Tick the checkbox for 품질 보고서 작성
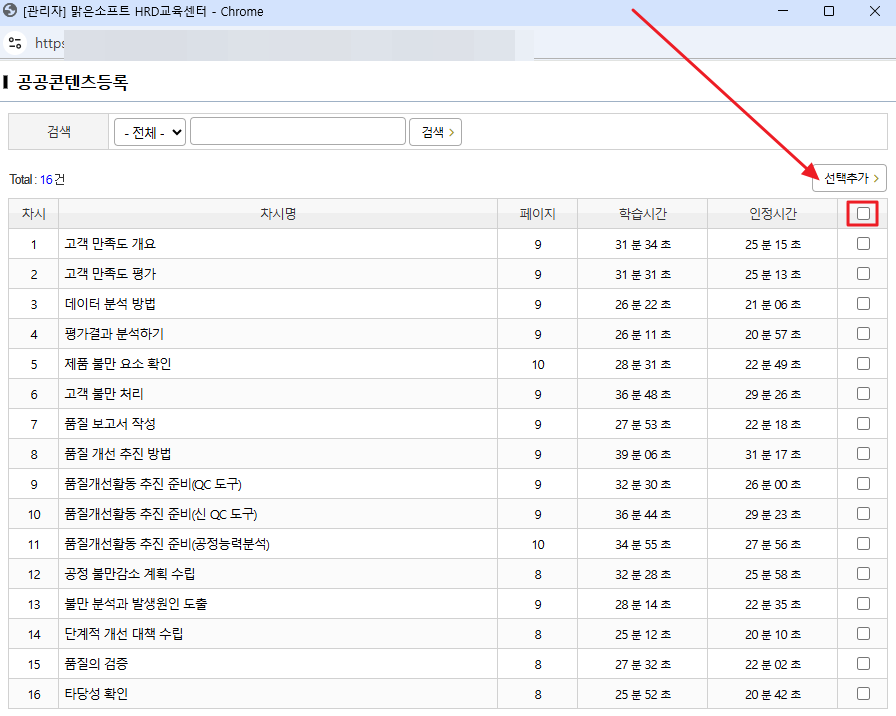This screenshot has height=716, width=896. [x=863, y=424]
